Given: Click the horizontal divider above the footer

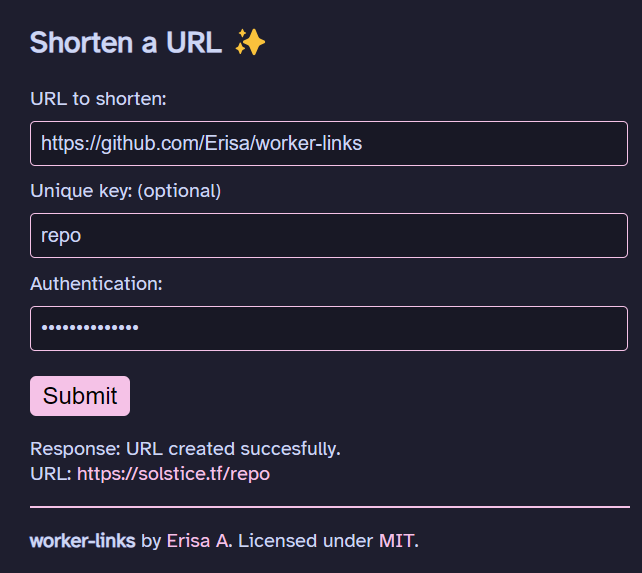Looking at the screenshot, I should (x=329, y=507).
